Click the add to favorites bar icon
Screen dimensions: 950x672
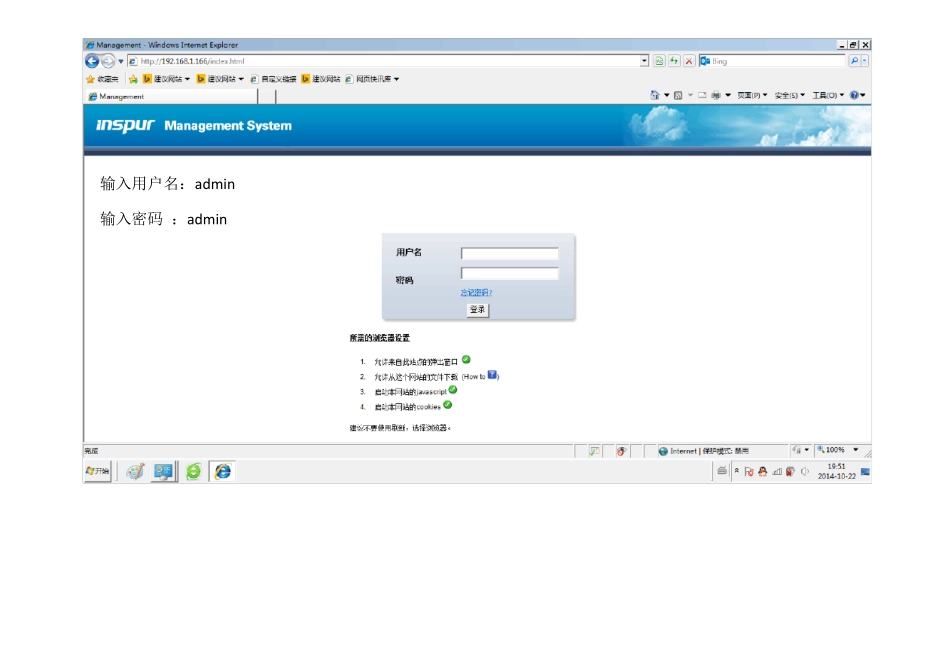pyautogui.click(x=133, y=79)
